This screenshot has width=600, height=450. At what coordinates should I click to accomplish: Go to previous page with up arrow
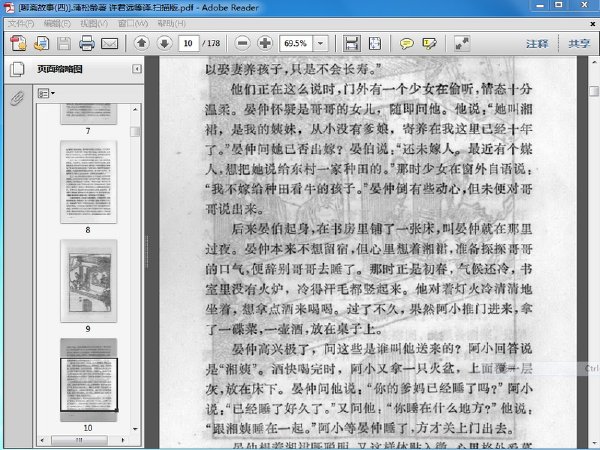[x=142, y=43]
